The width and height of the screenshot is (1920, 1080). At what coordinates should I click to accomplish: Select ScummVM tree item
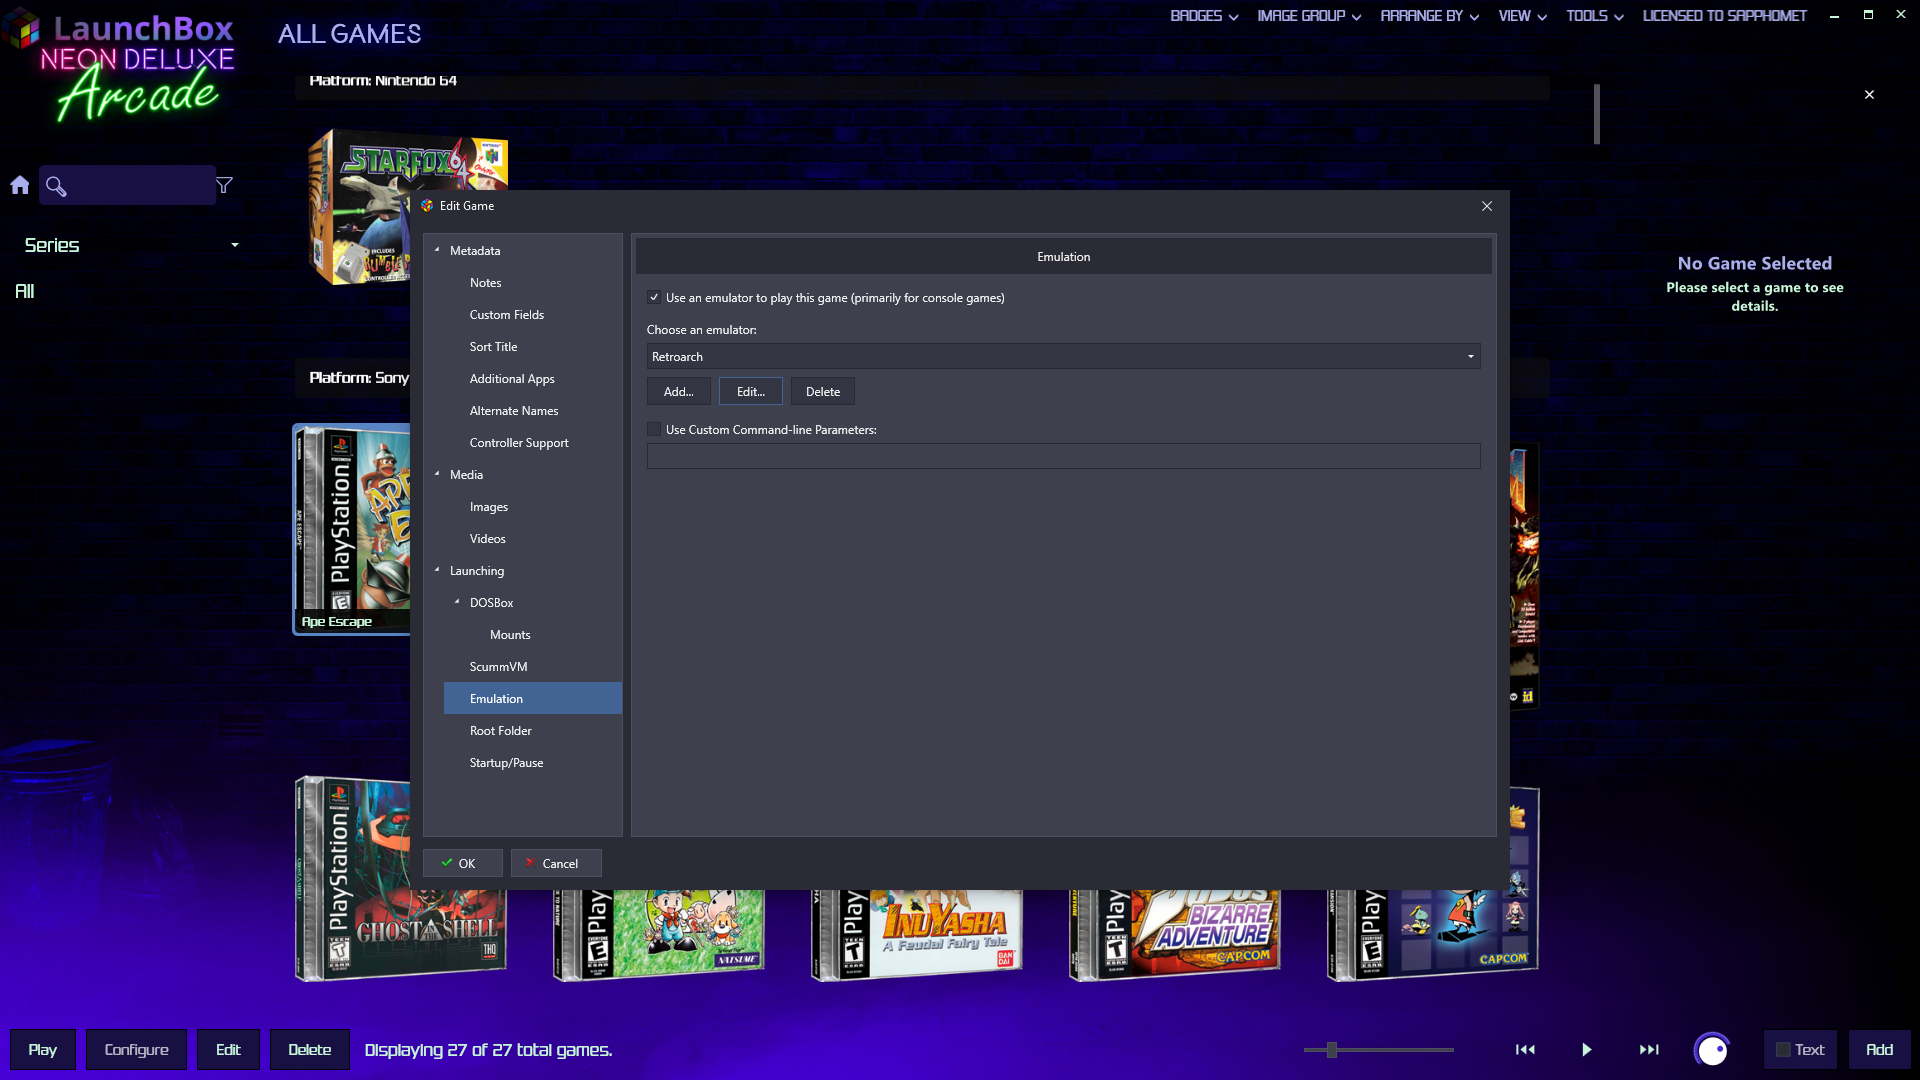click(498, 666)
